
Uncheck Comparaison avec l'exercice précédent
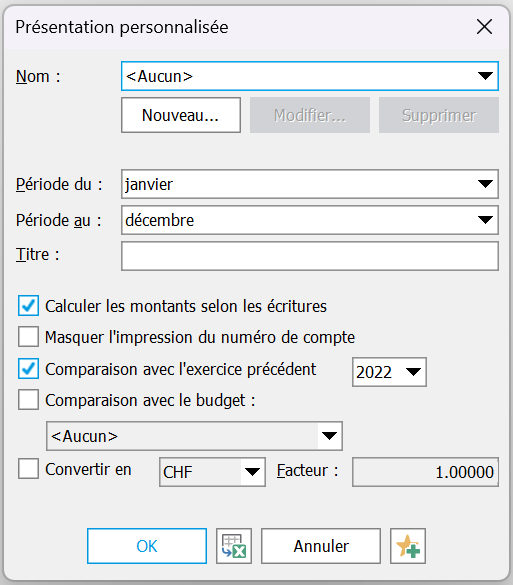[28, 369]
